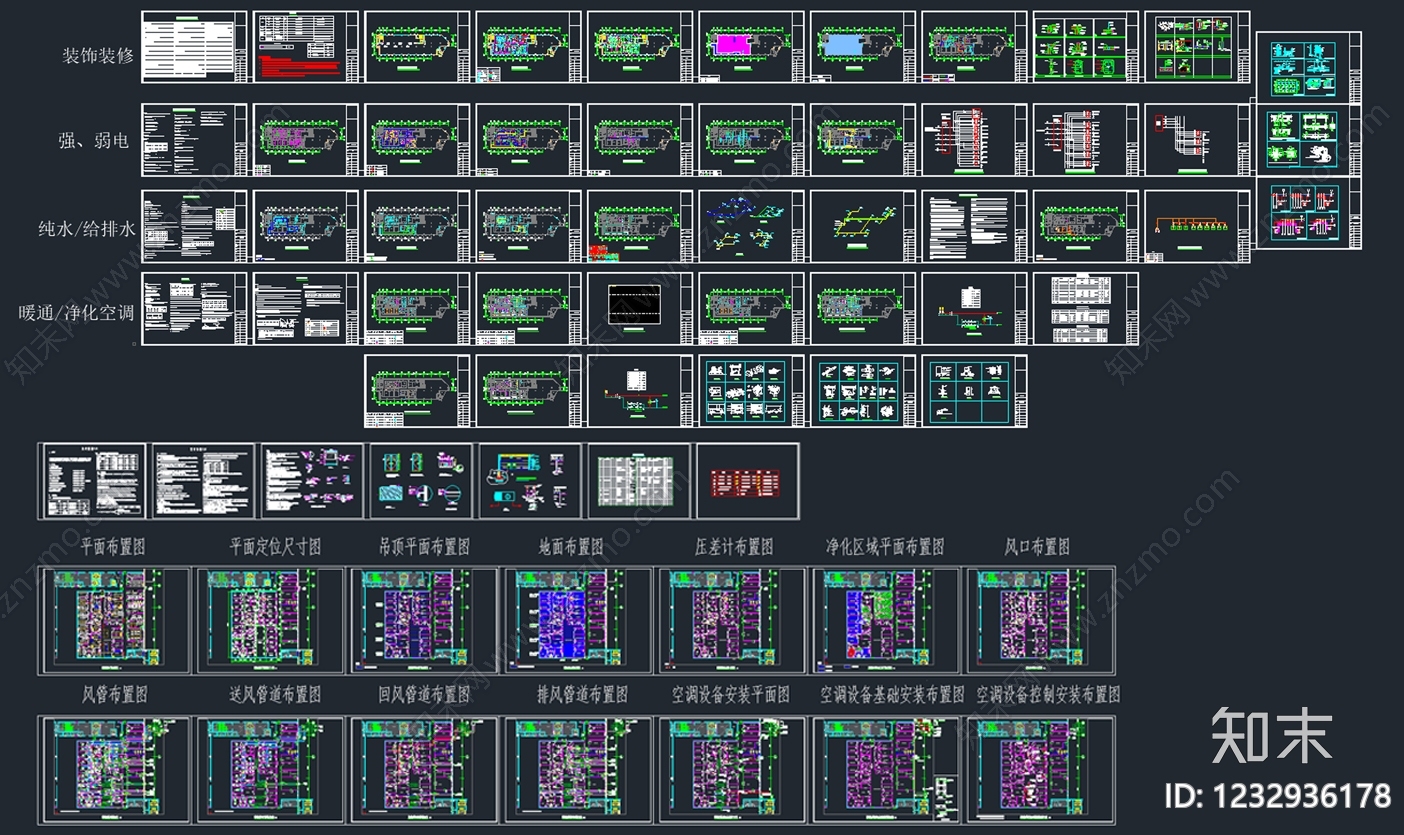Image resolution: width=1404 pixels, height=835 pixels.
Task: Select the 平面定位尺寸图 title text
Action: pos(275,547)
